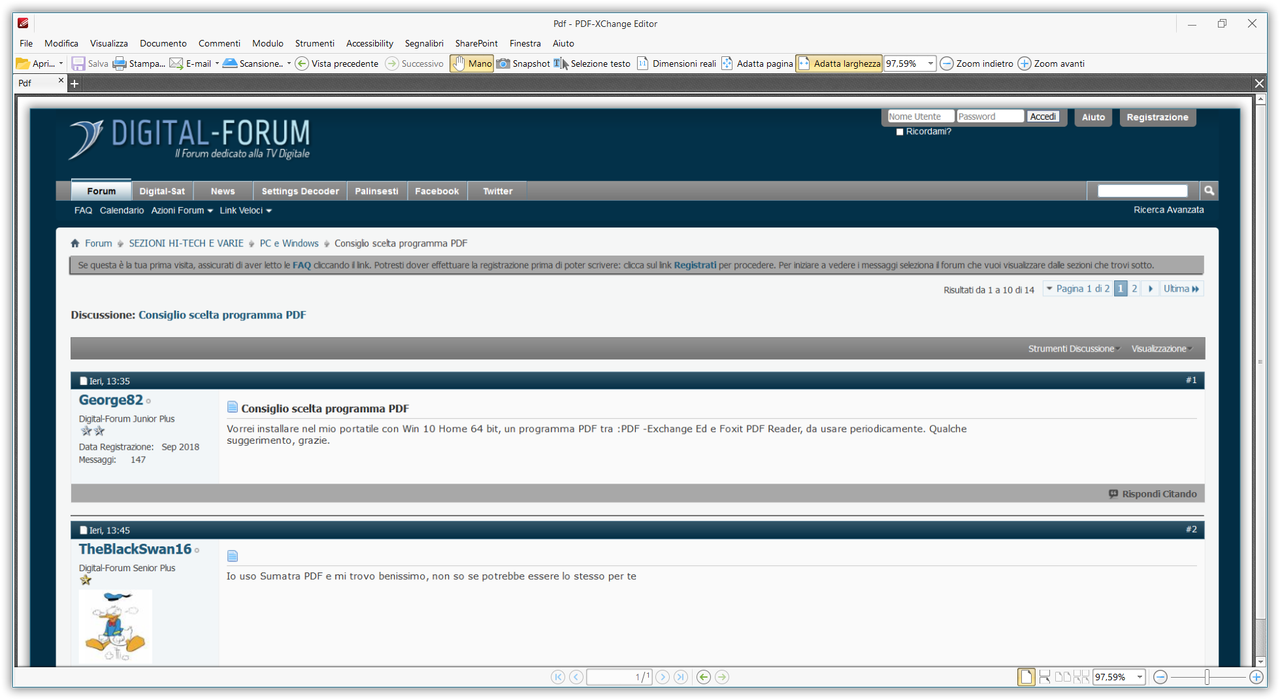Toggle the Mano hand tool
The image size is (1280, 700).
[x=471, y=63]
